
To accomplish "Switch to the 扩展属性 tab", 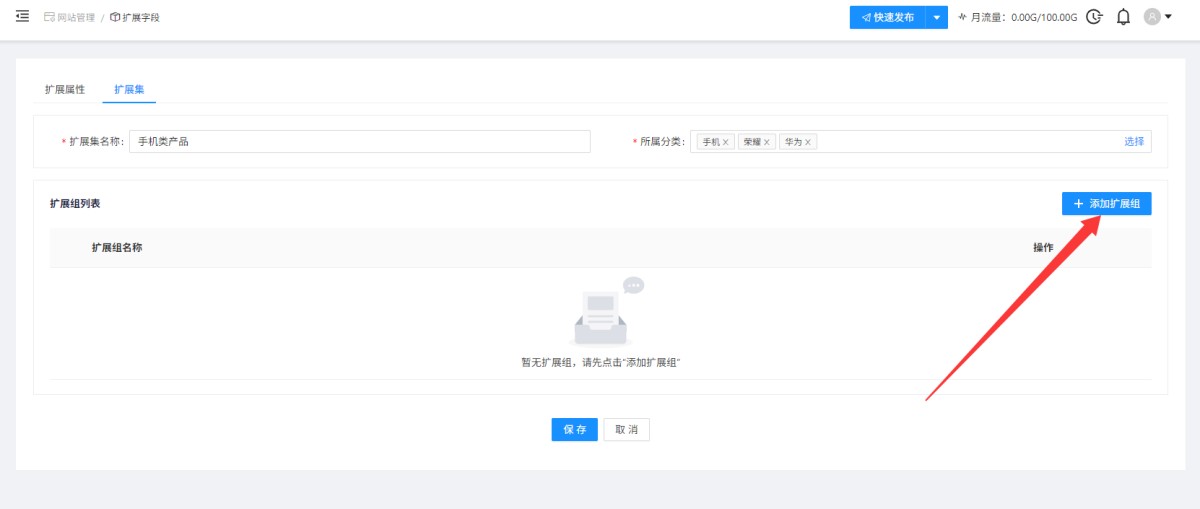I will click(65, 89).
